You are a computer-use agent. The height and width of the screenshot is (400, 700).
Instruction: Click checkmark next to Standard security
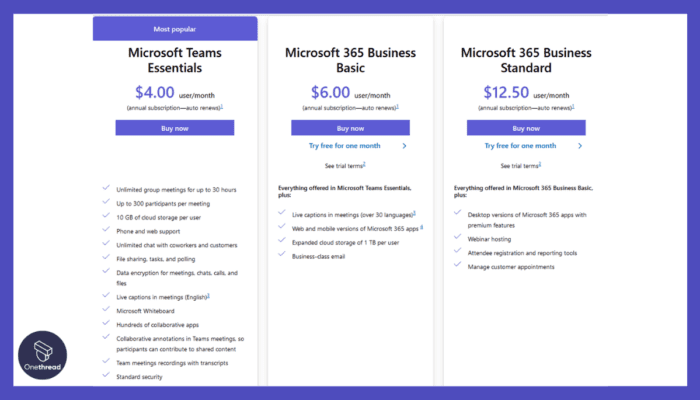click(105, 376)
